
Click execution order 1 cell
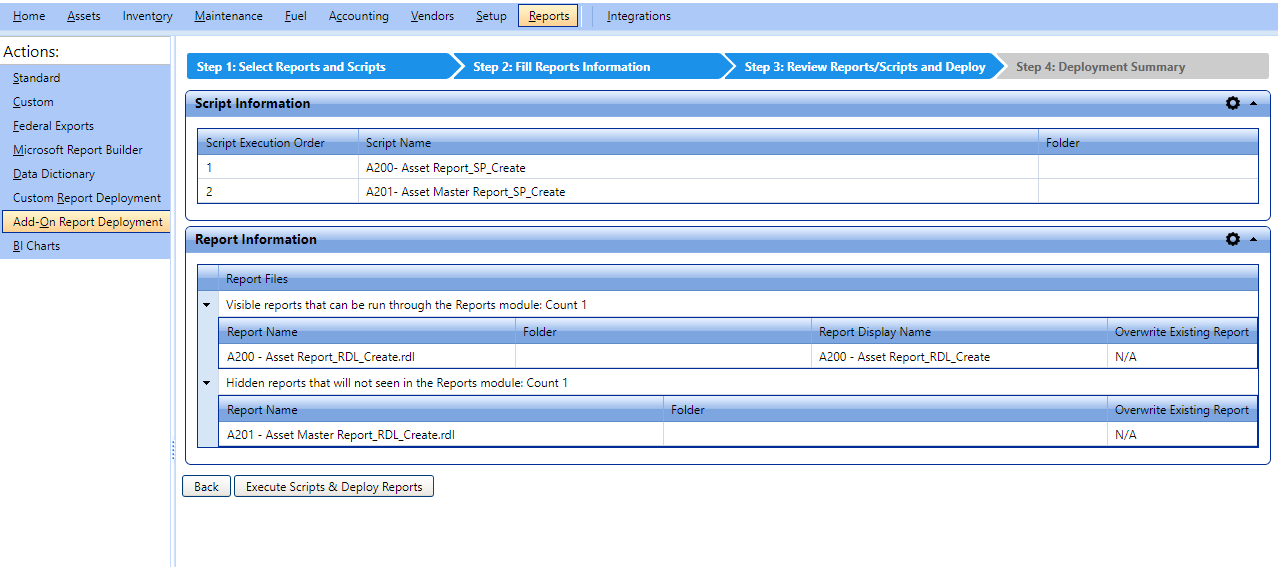pos(278,167)
